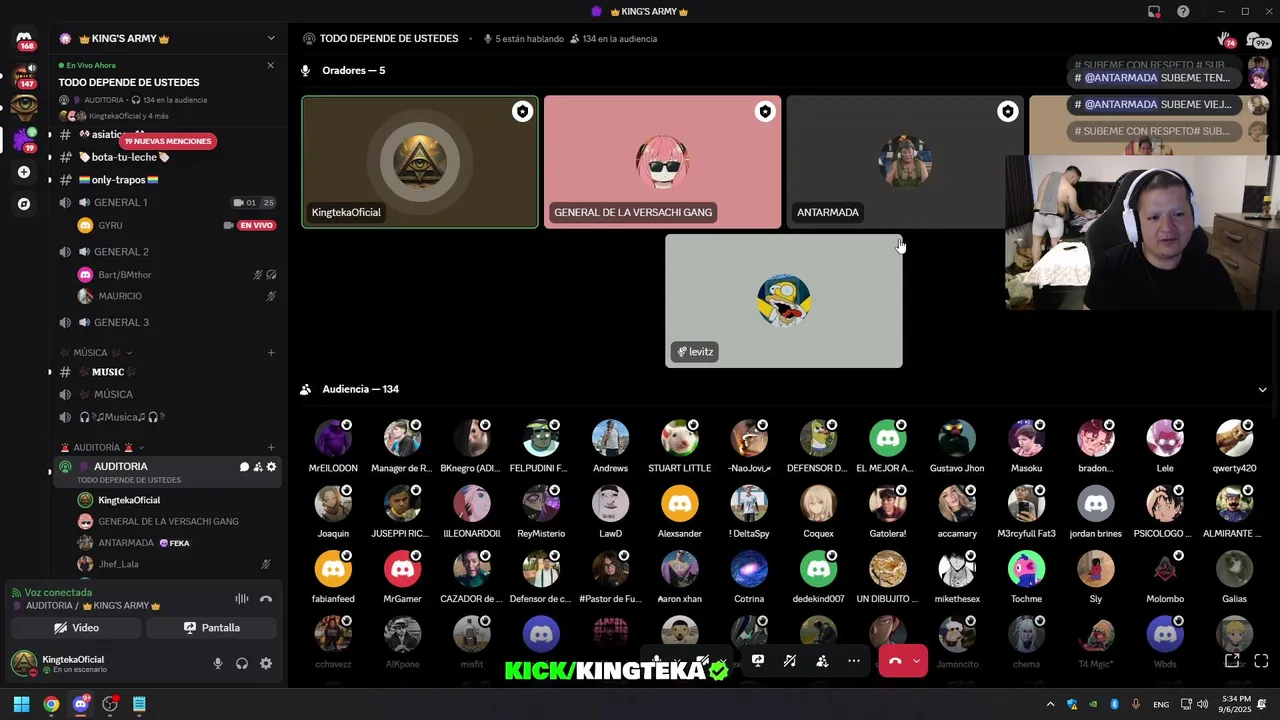Open the help question mark icon
The width and height of the screenshot is (1280, 720).
click(1183, 12)
